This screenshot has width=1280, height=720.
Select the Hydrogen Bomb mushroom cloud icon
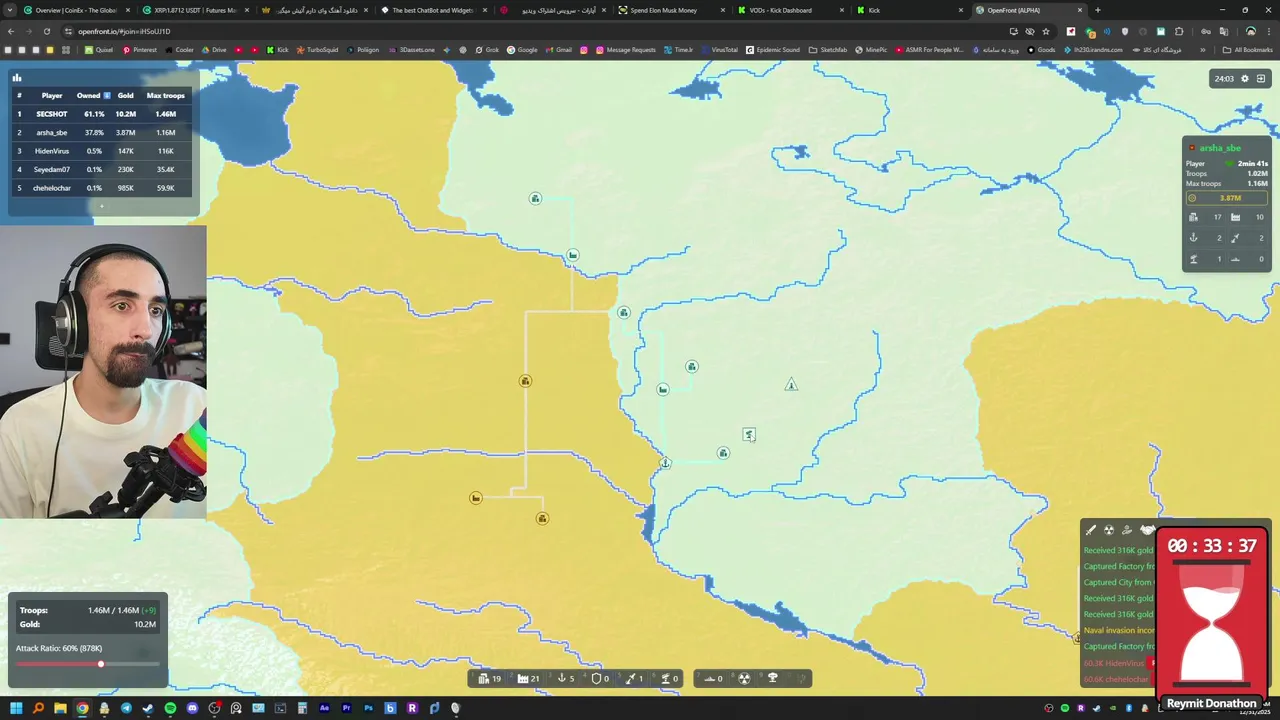click(x=772, y=678)
